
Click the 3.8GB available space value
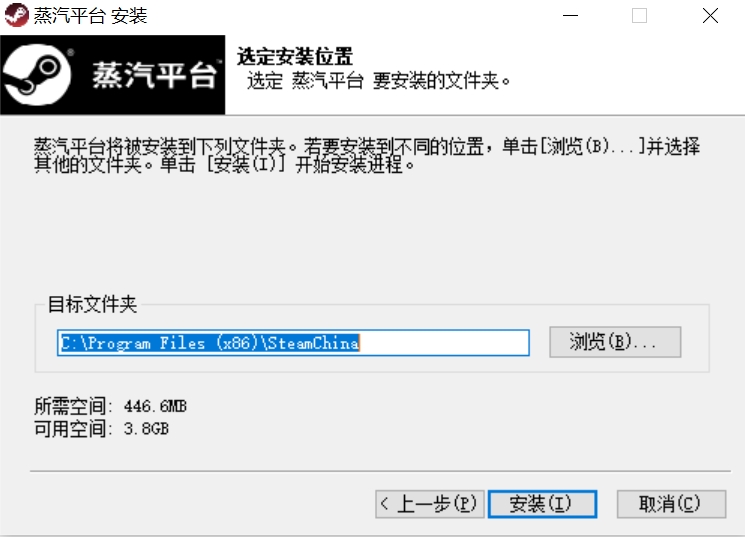pos(146,429)
